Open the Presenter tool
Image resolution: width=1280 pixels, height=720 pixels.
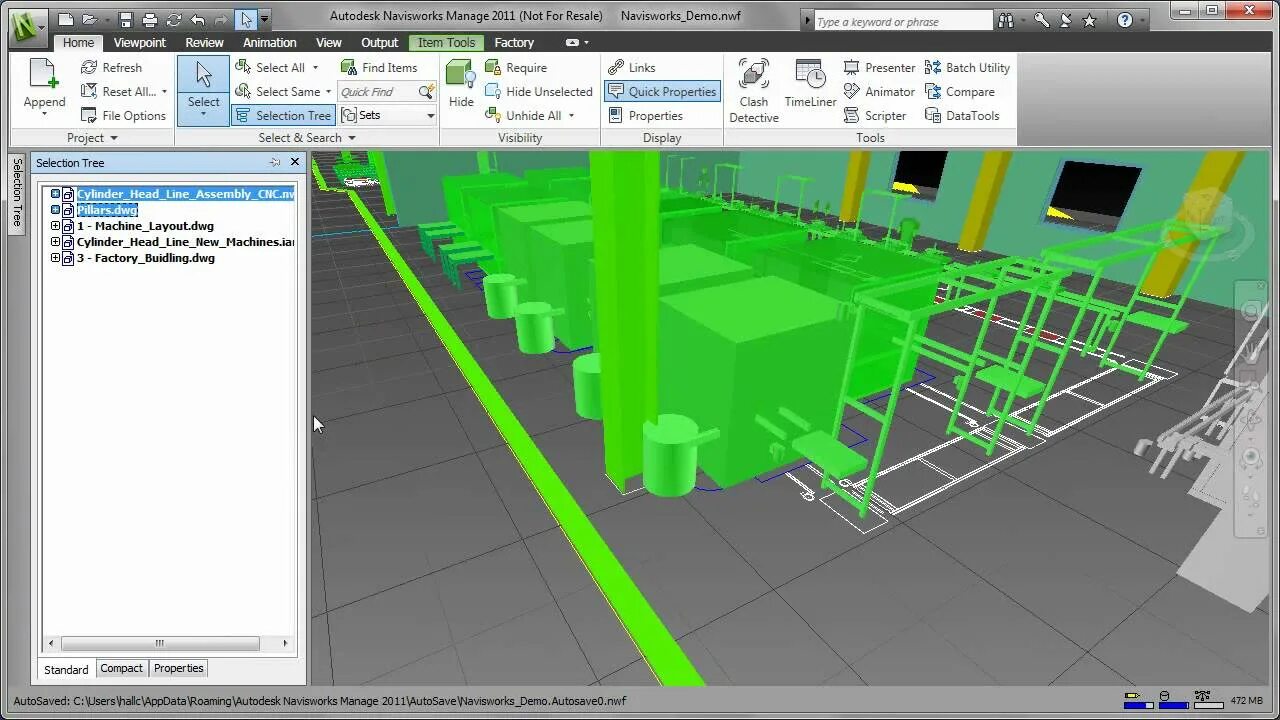coord(879,67)
